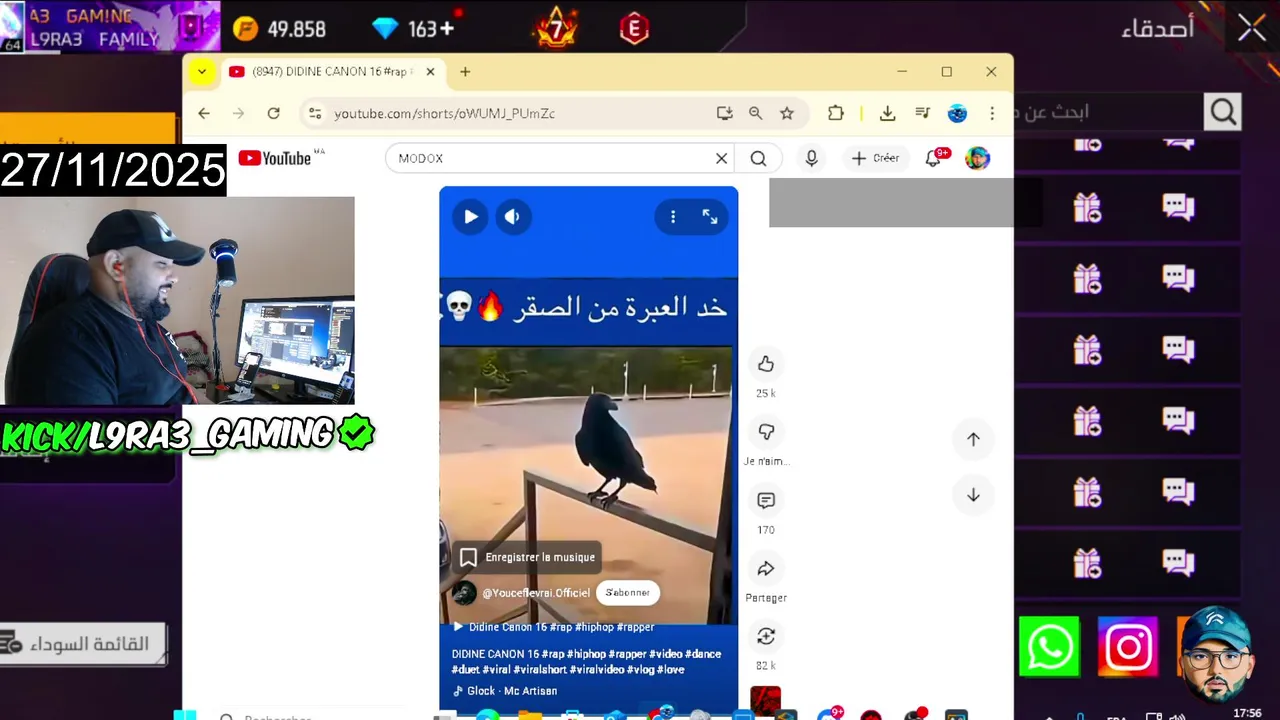The image size is (1280, 720).
Task: Go back one page in Chrome
Action: click(204, 113)
